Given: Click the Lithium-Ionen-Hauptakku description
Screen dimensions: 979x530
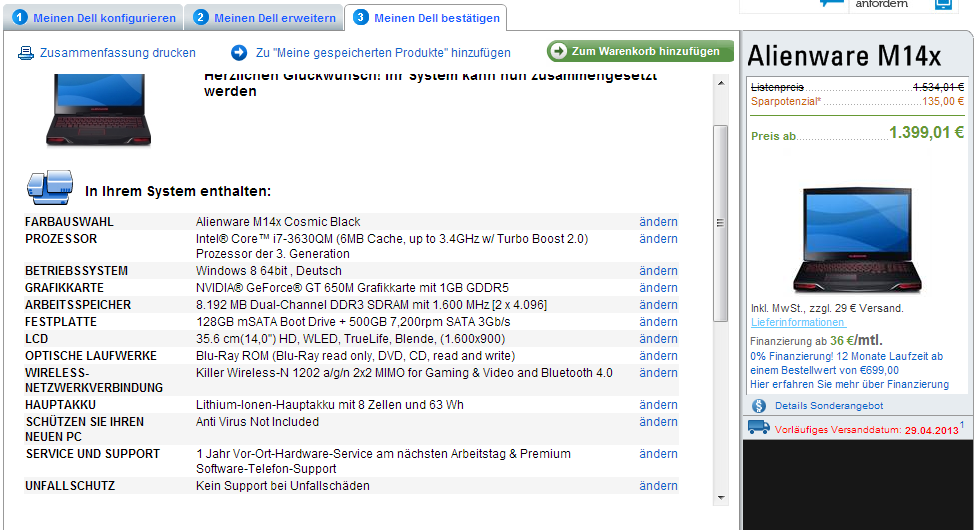Looking at the screenshot, I should tap(330, 405).
